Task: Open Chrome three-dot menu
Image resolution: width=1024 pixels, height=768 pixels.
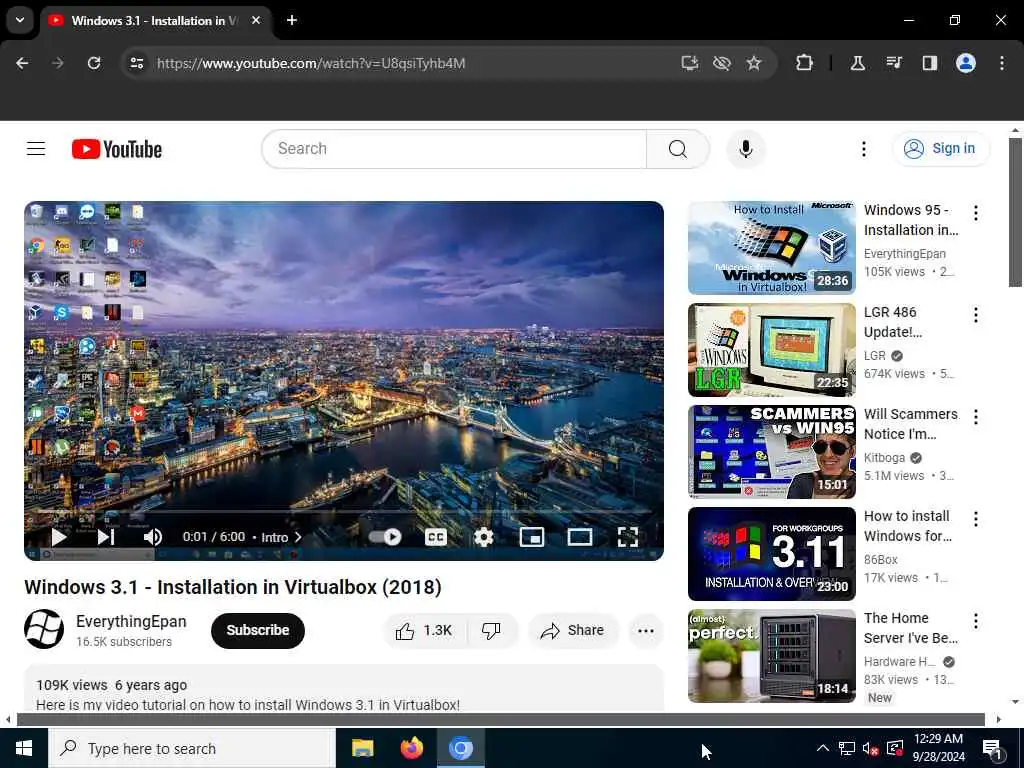Action: pos(1001,63)
